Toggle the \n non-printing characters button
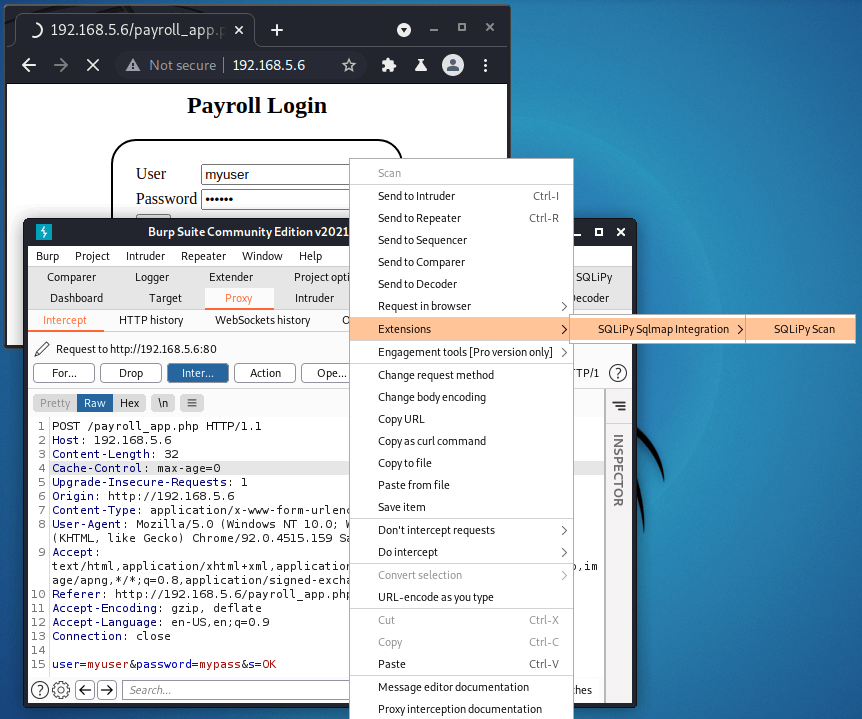 click(163, 403)
